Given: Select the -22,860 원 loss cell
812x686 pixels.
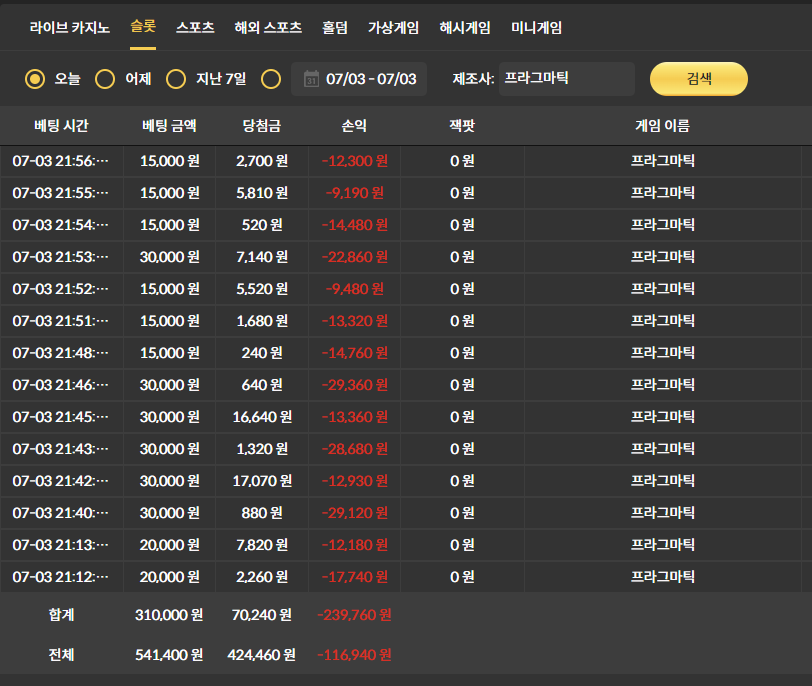Looking at the screenshot, I should click(355, 257).
